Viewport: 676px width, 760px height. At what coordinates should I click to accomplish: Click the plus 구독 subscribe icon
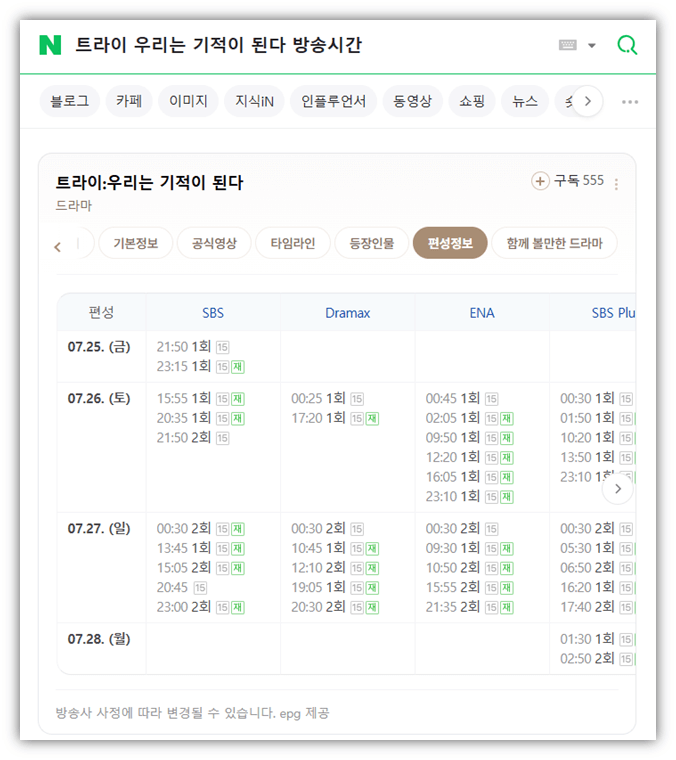[540, 181]
